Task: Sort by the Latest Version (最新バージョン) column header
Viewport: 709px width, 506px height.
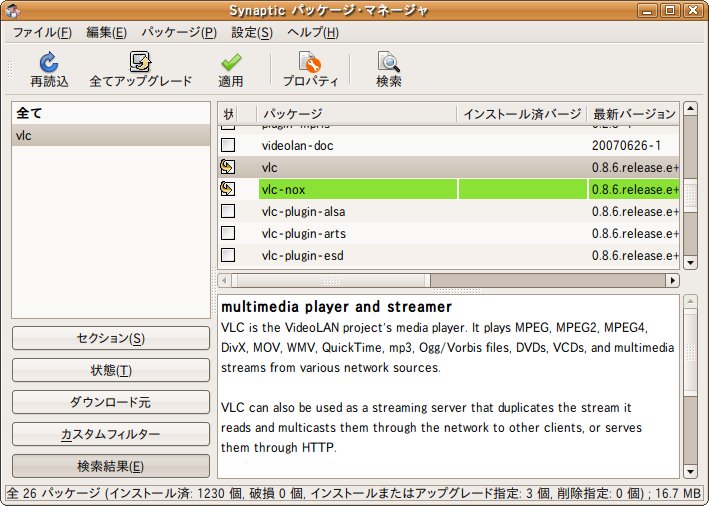Action: pyautogui.click(x=634, y=114)
